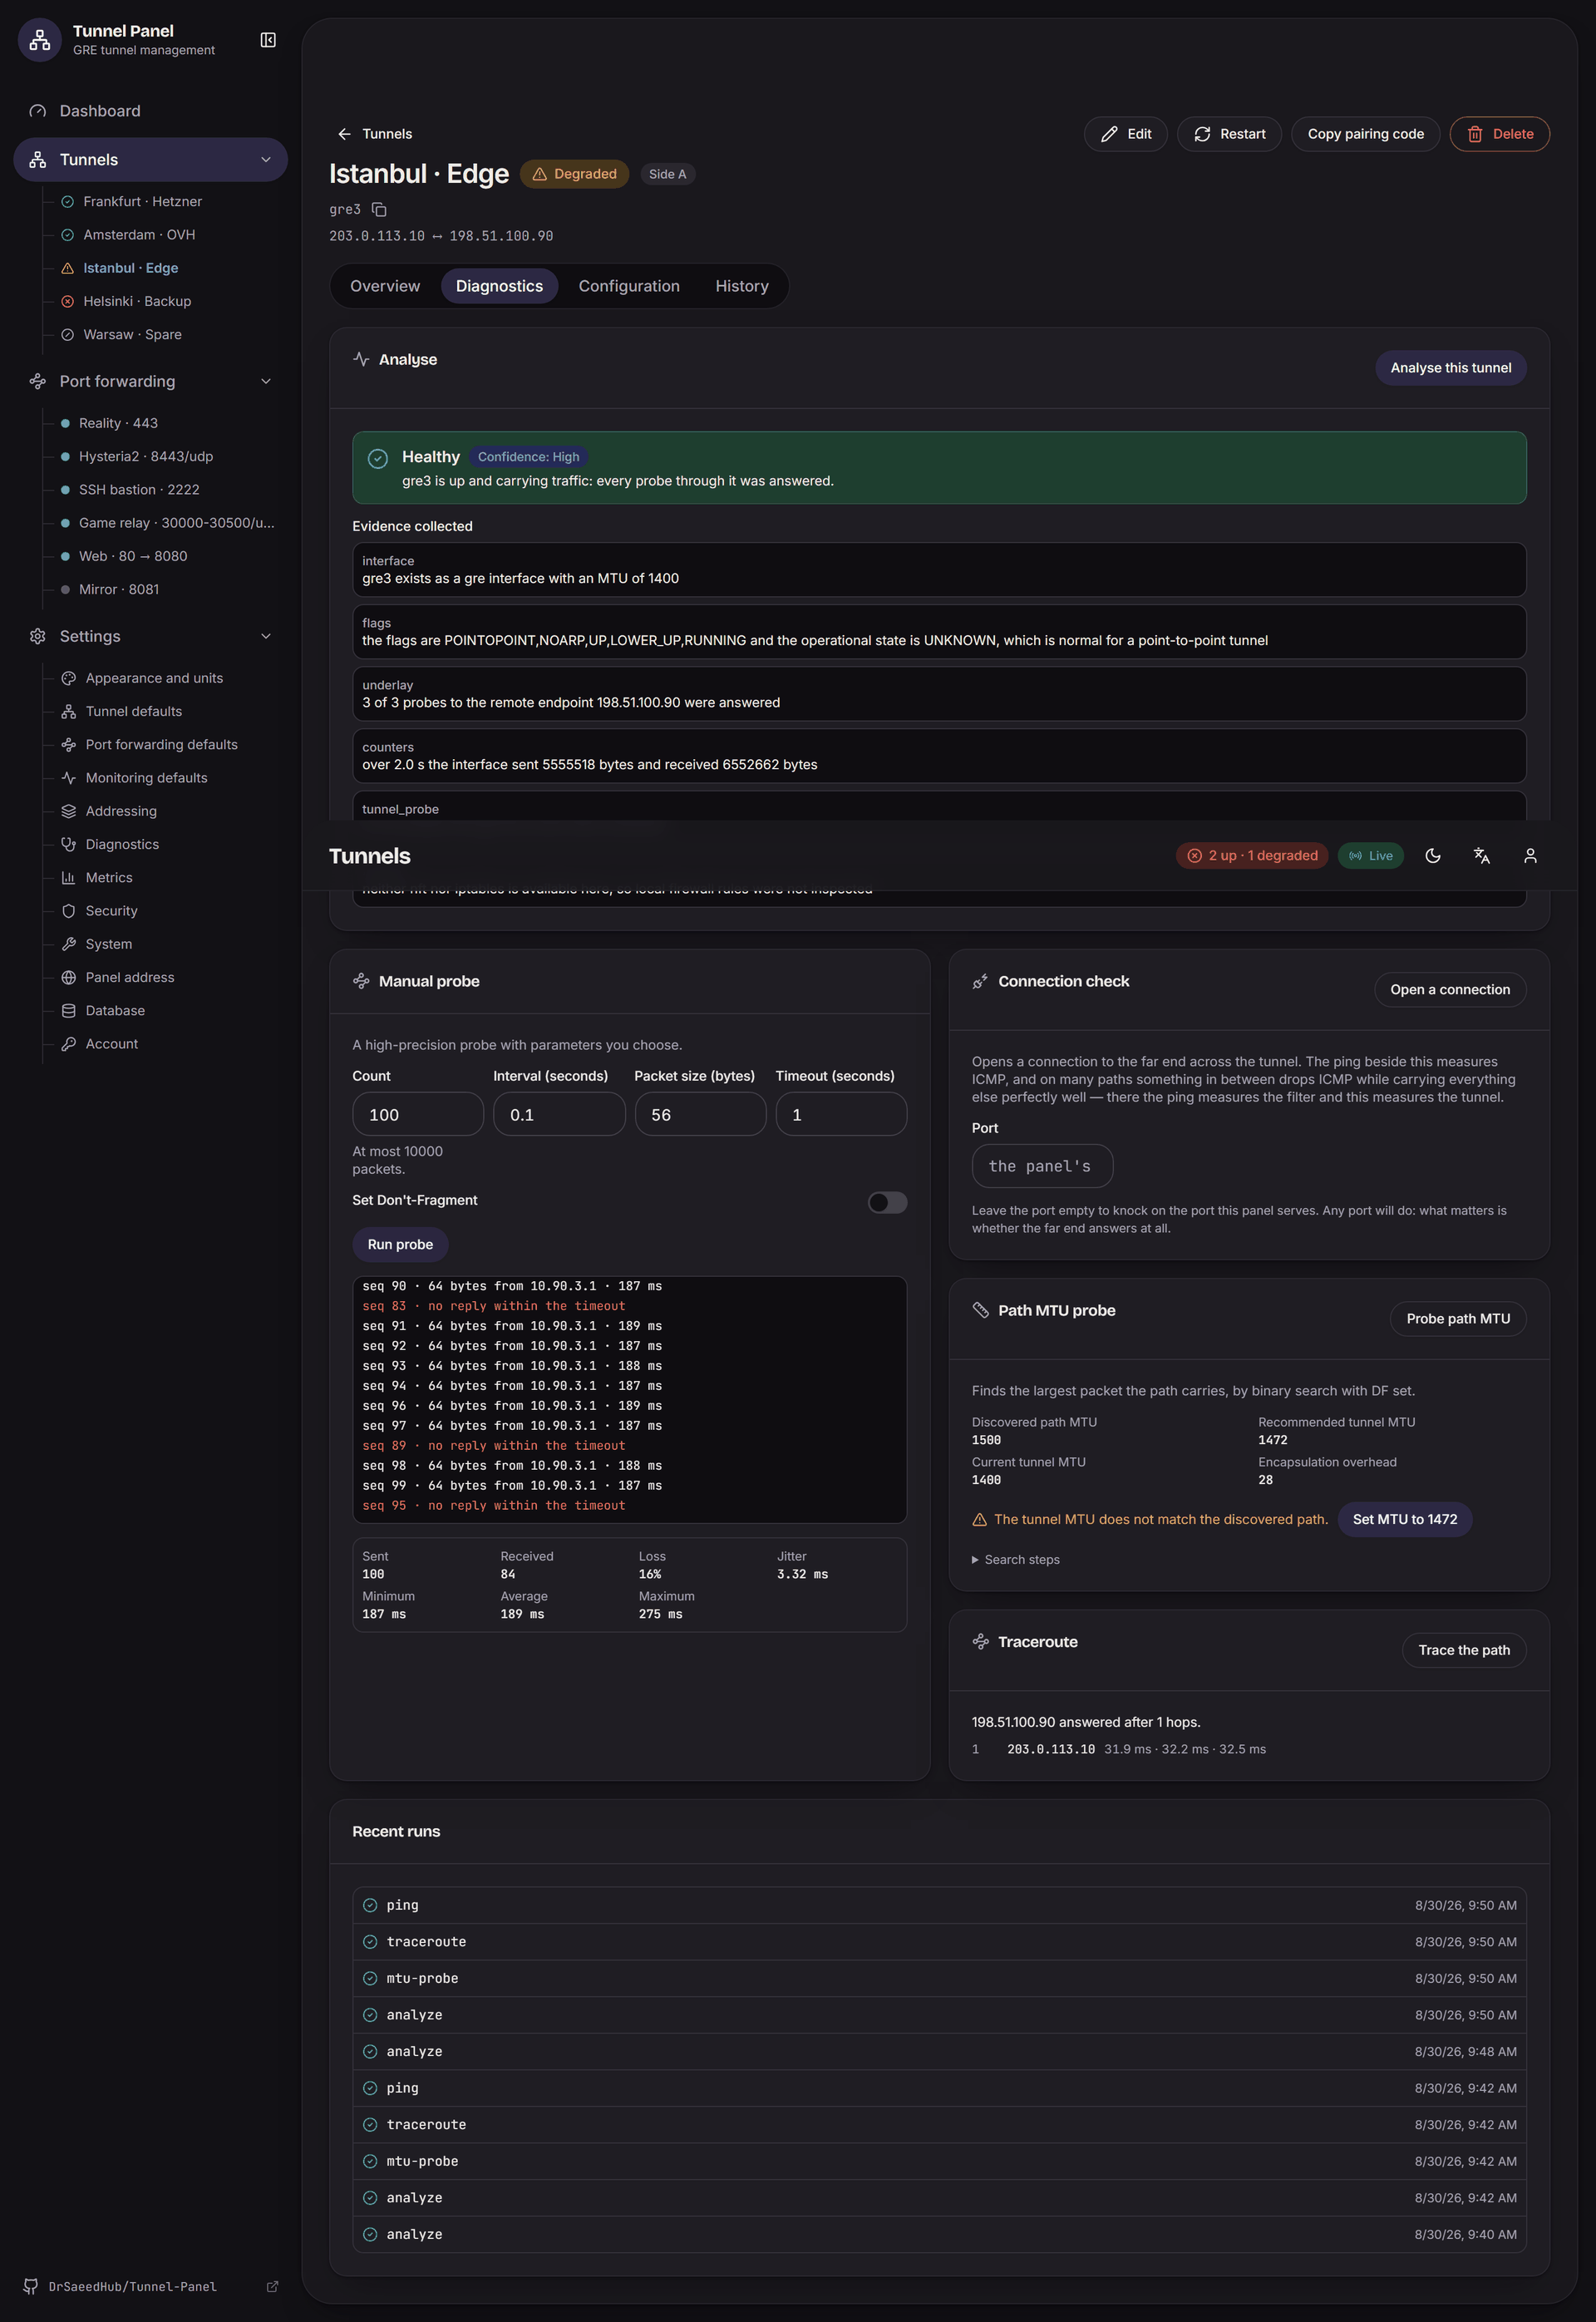The width and height of the screenshot is (1596, 2322).
Task: Open Dashboard from the sidebar
Action: pos(150,111)
